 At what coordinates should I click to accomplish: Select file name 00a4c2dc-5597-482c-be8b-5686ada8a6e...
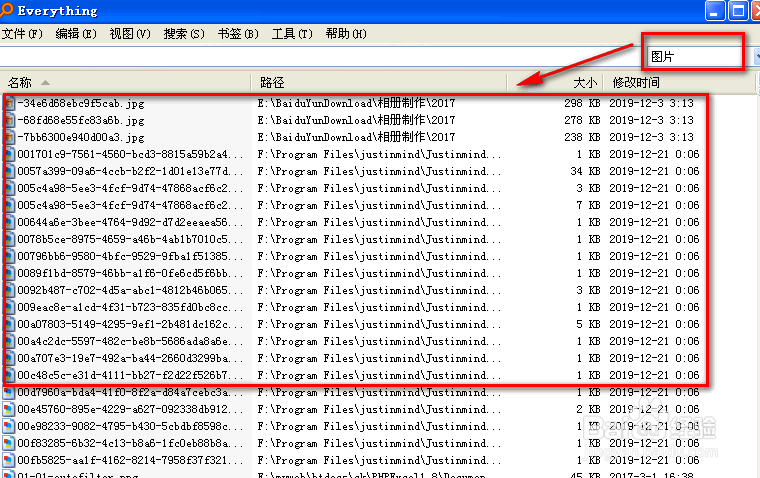(130, 341)
